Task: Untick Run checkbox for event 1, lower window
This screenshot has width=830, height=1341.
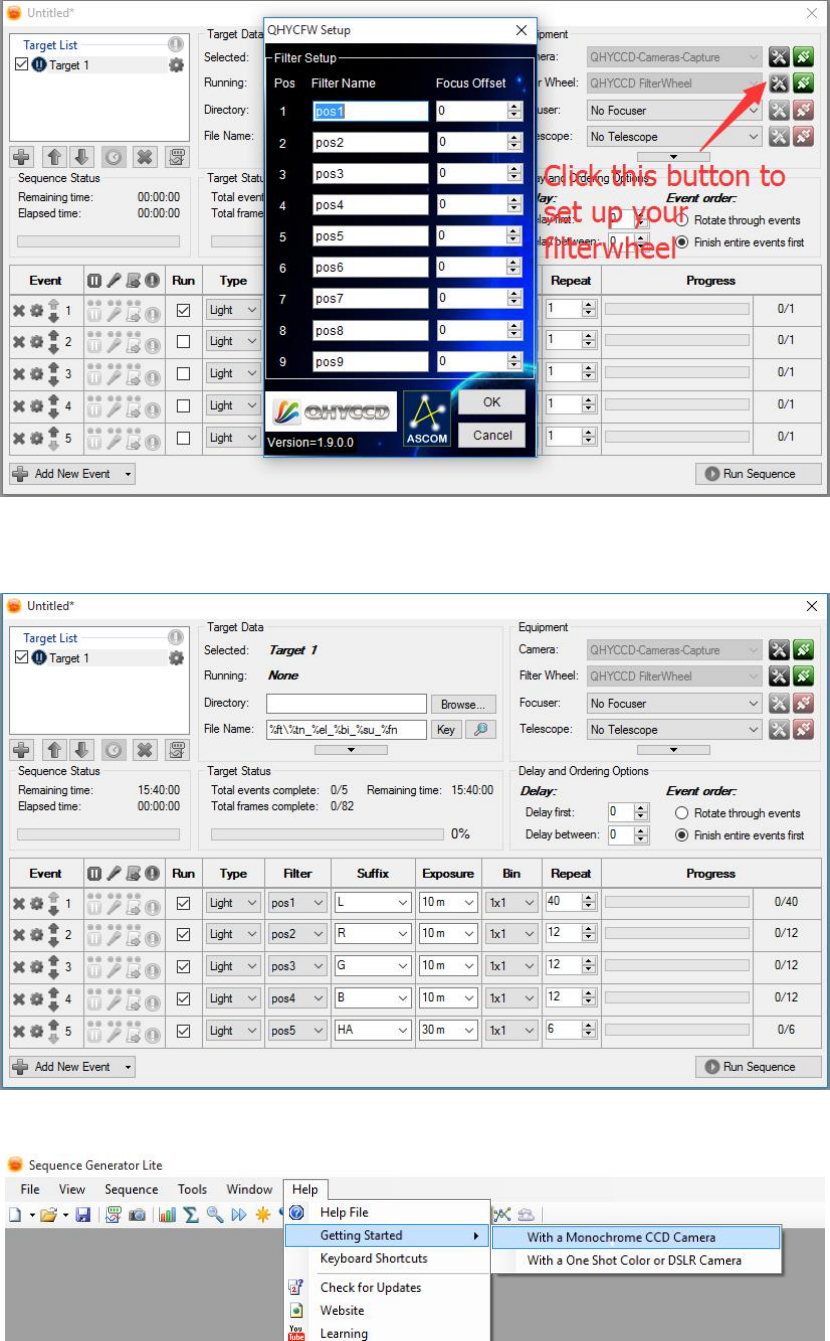Action: 183,903
